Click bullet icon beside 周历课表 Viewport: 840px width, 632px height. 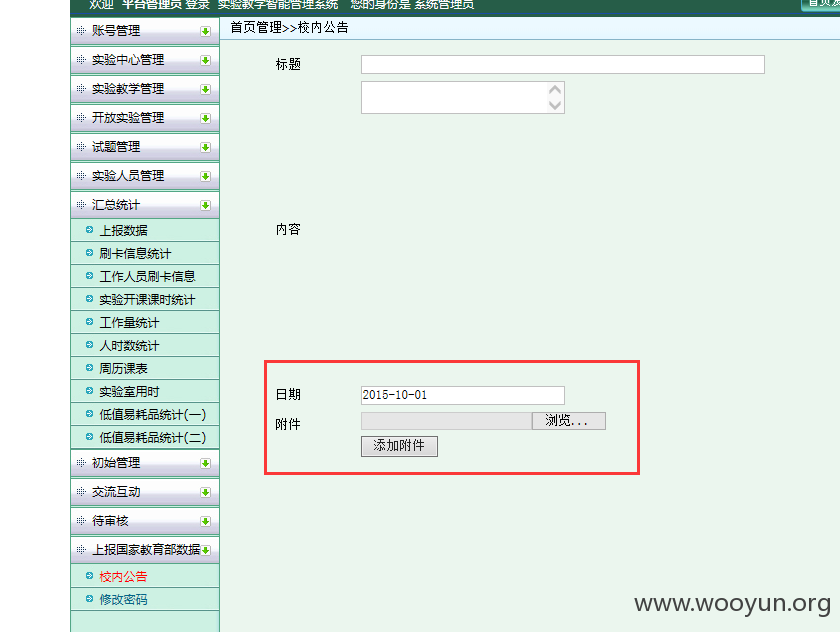point(89,368)
